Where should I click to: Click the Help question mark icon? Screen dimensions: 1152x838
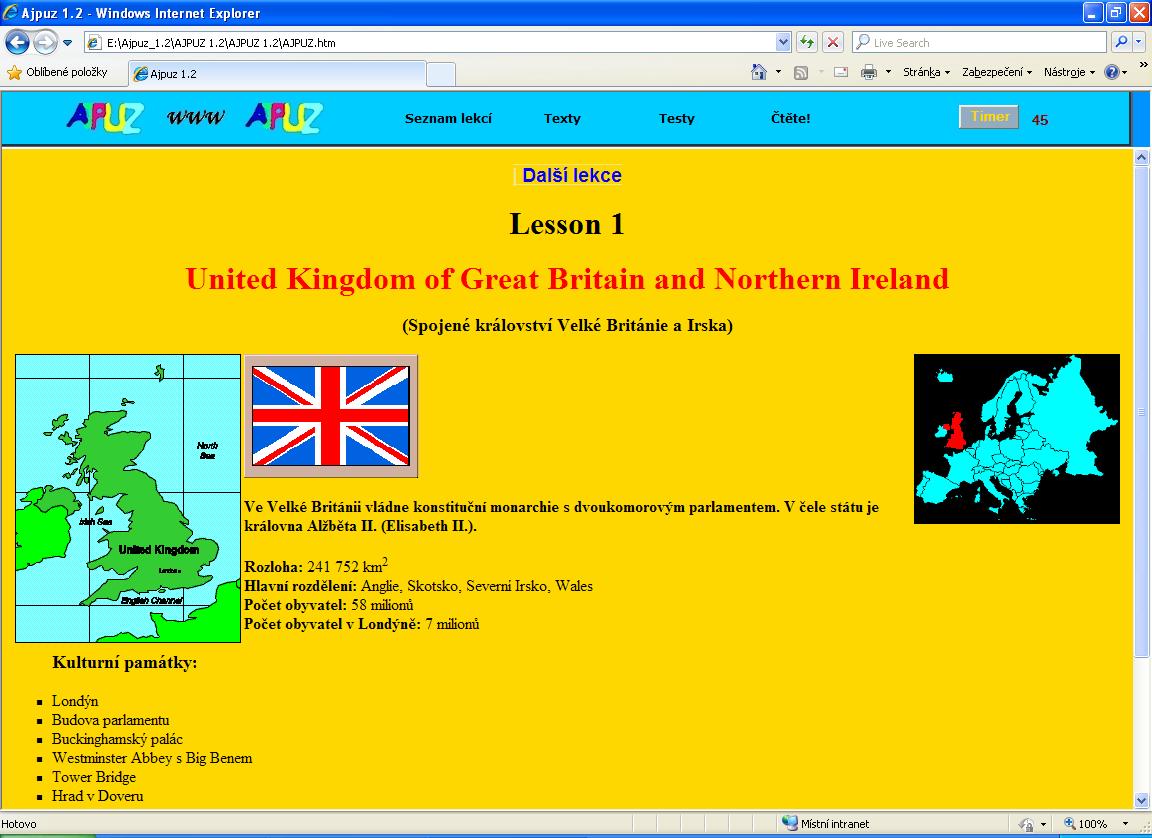point(1112,72)
